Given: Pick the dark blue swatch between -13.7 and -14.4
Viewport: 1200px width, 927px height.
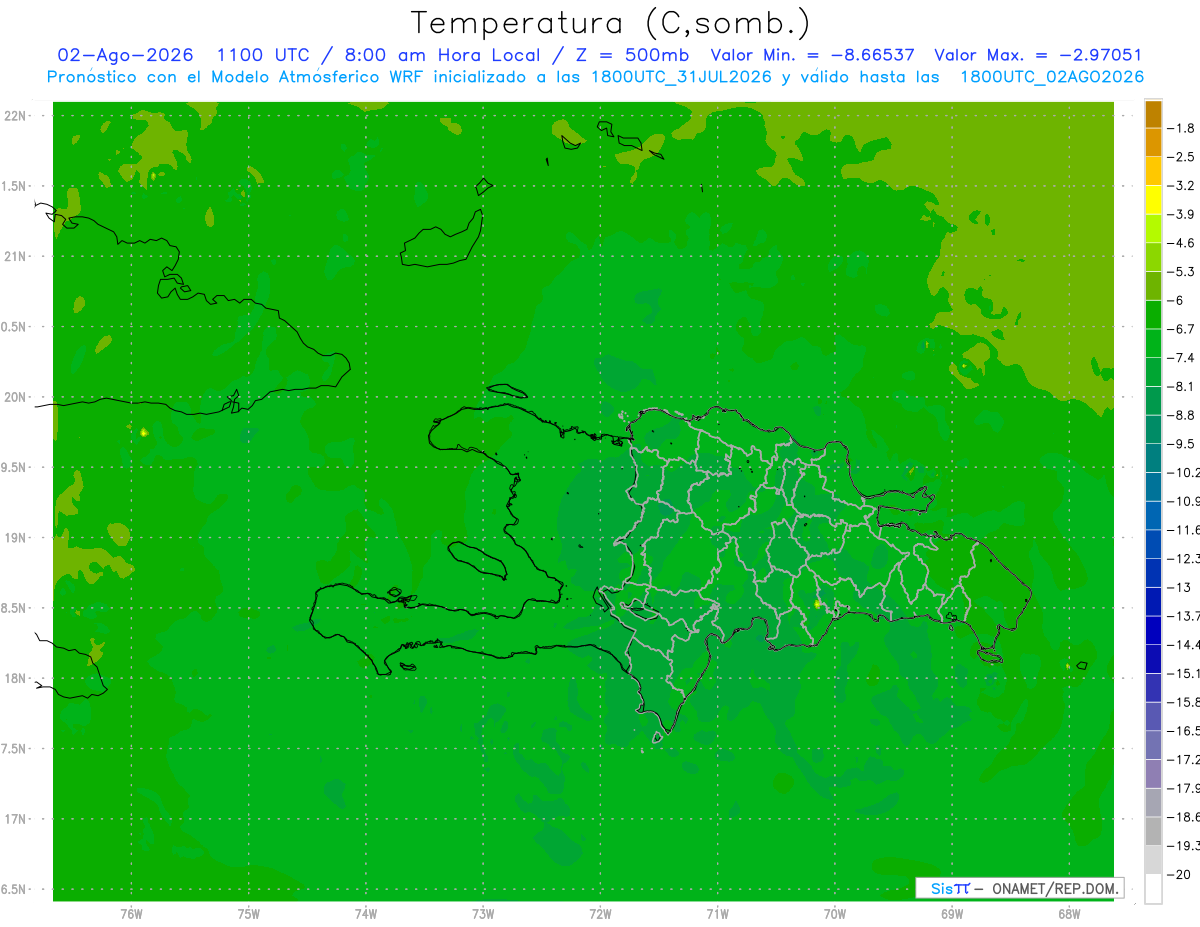Looking at the screenshot, I should tap(1153, 630).
